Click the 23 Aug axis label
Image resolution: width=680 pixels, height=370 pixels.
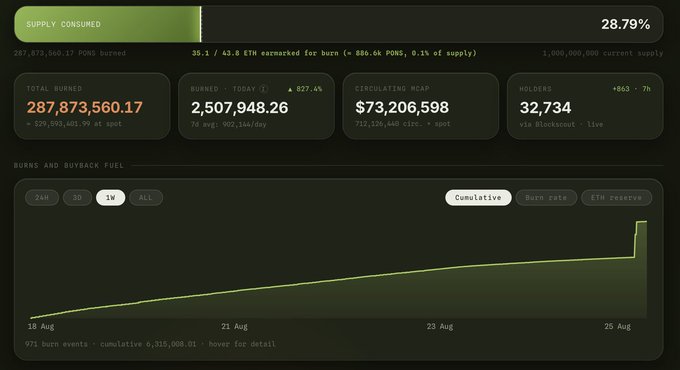coord(440,326)
